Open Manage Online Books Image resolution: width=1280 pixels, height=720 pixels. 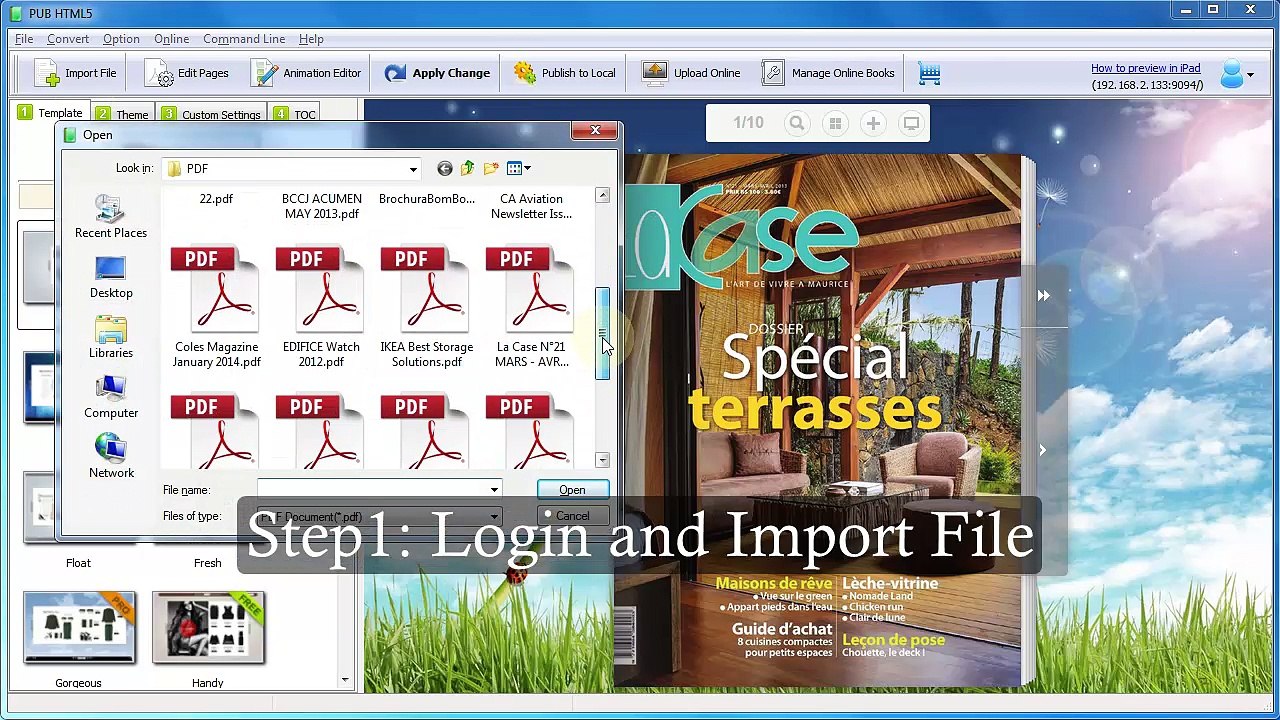click(x=828, y=73)
